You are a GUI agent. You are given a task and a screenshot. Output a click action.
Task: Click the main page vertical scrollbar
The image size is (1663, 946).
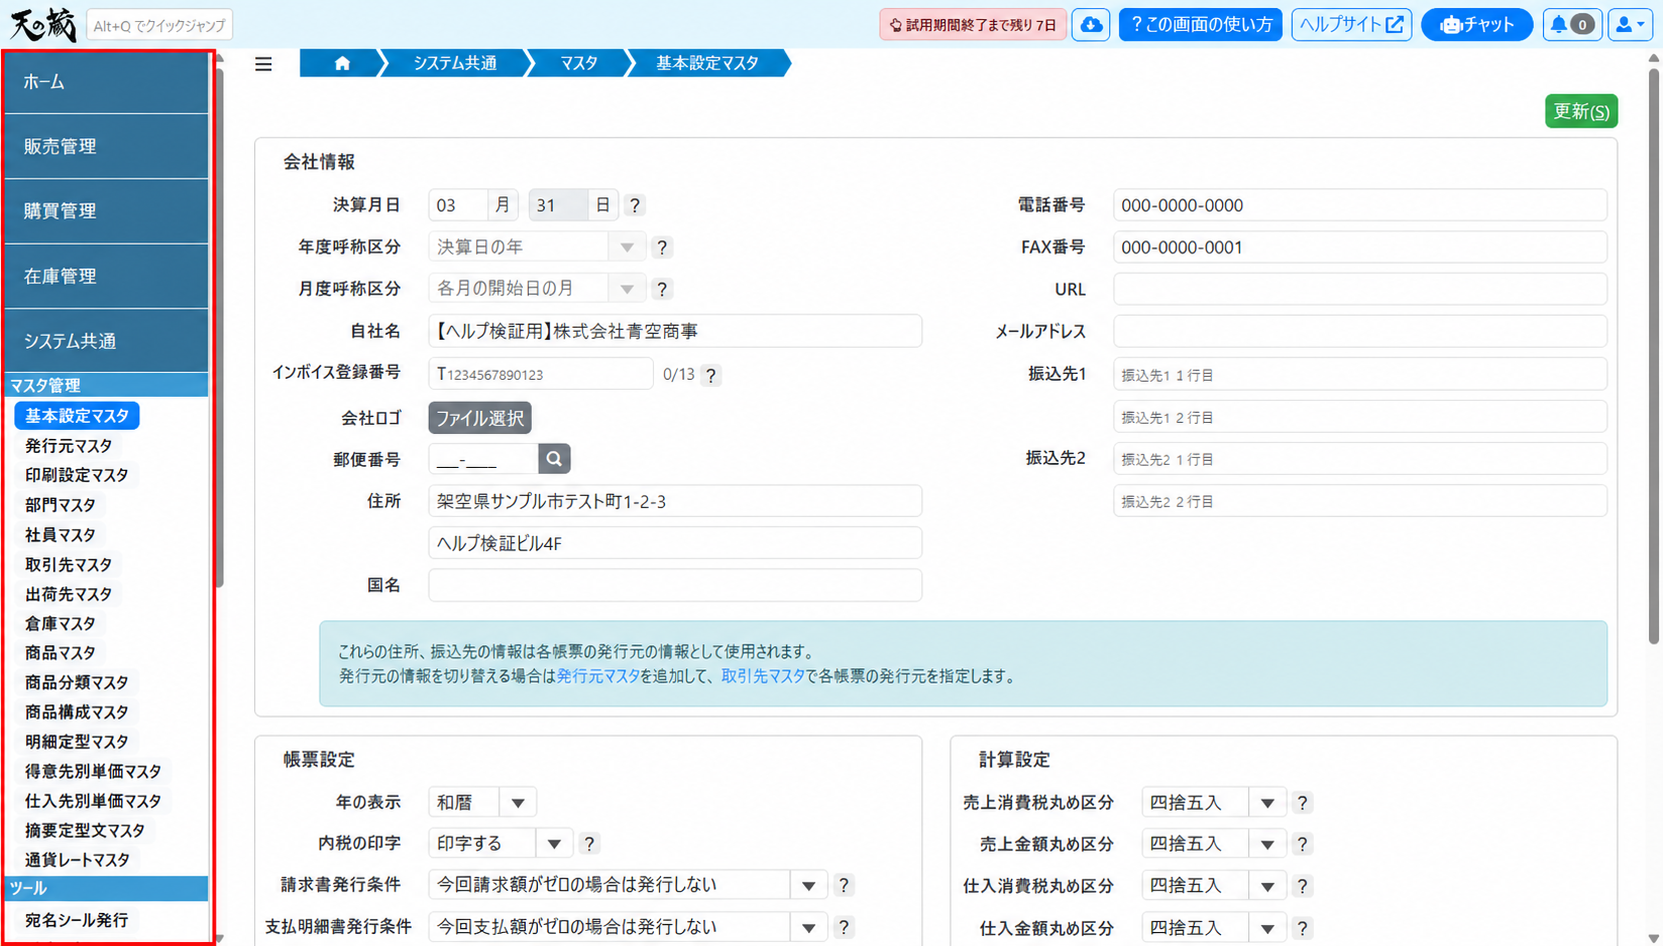click(x=1653, y=355)
